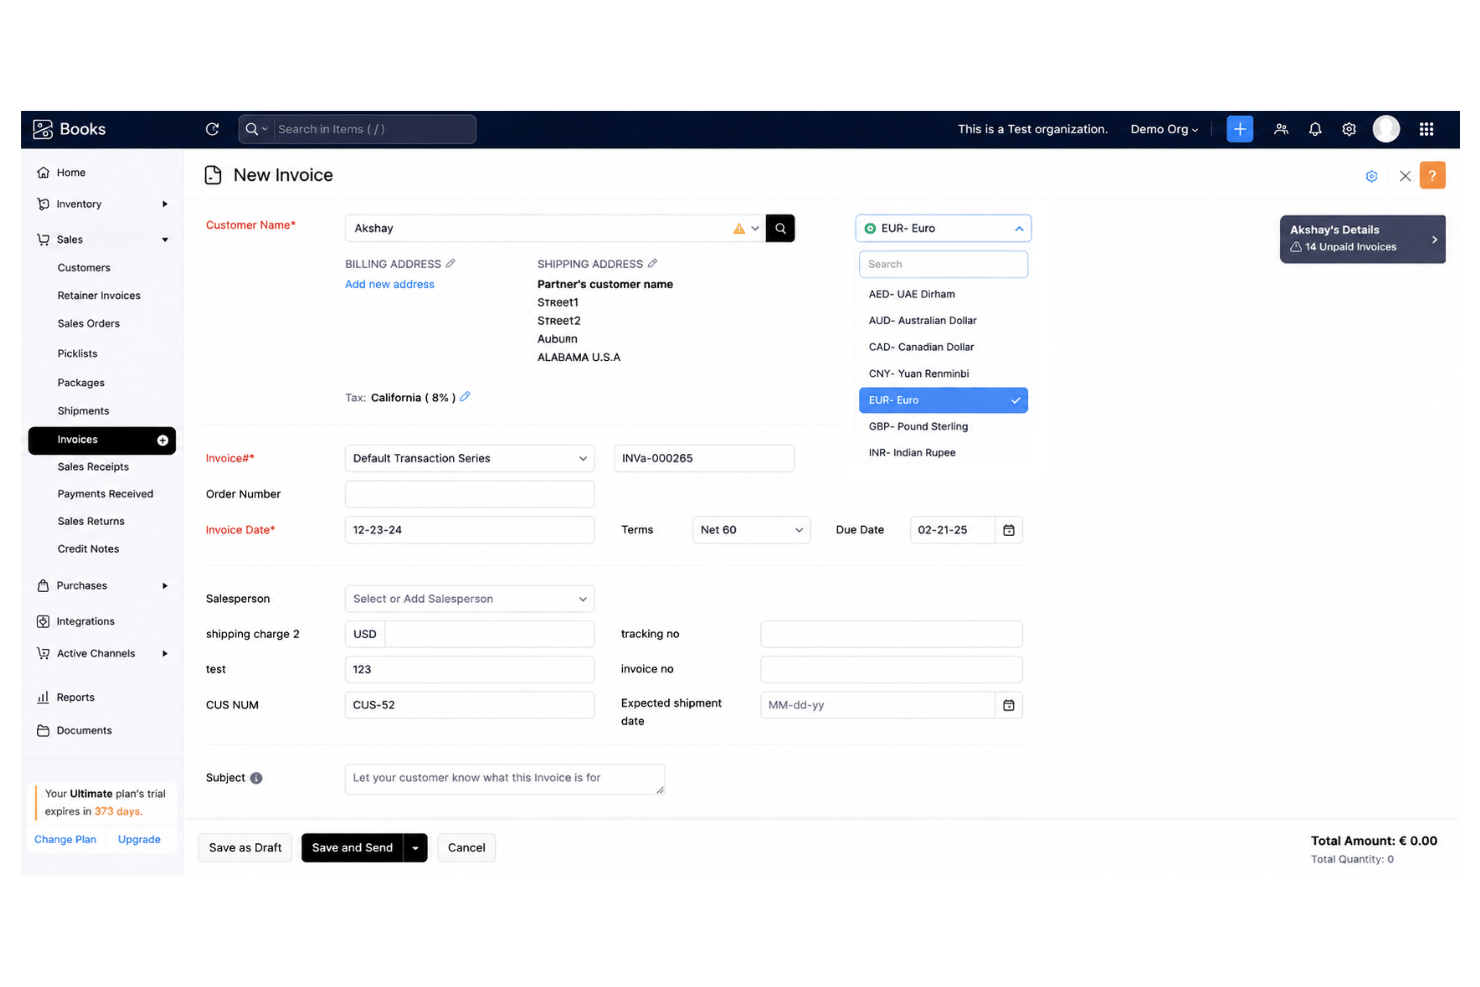
Task: Open the Demo Org dropdown
Action: pyautogui.click(x=1164, y=129)
